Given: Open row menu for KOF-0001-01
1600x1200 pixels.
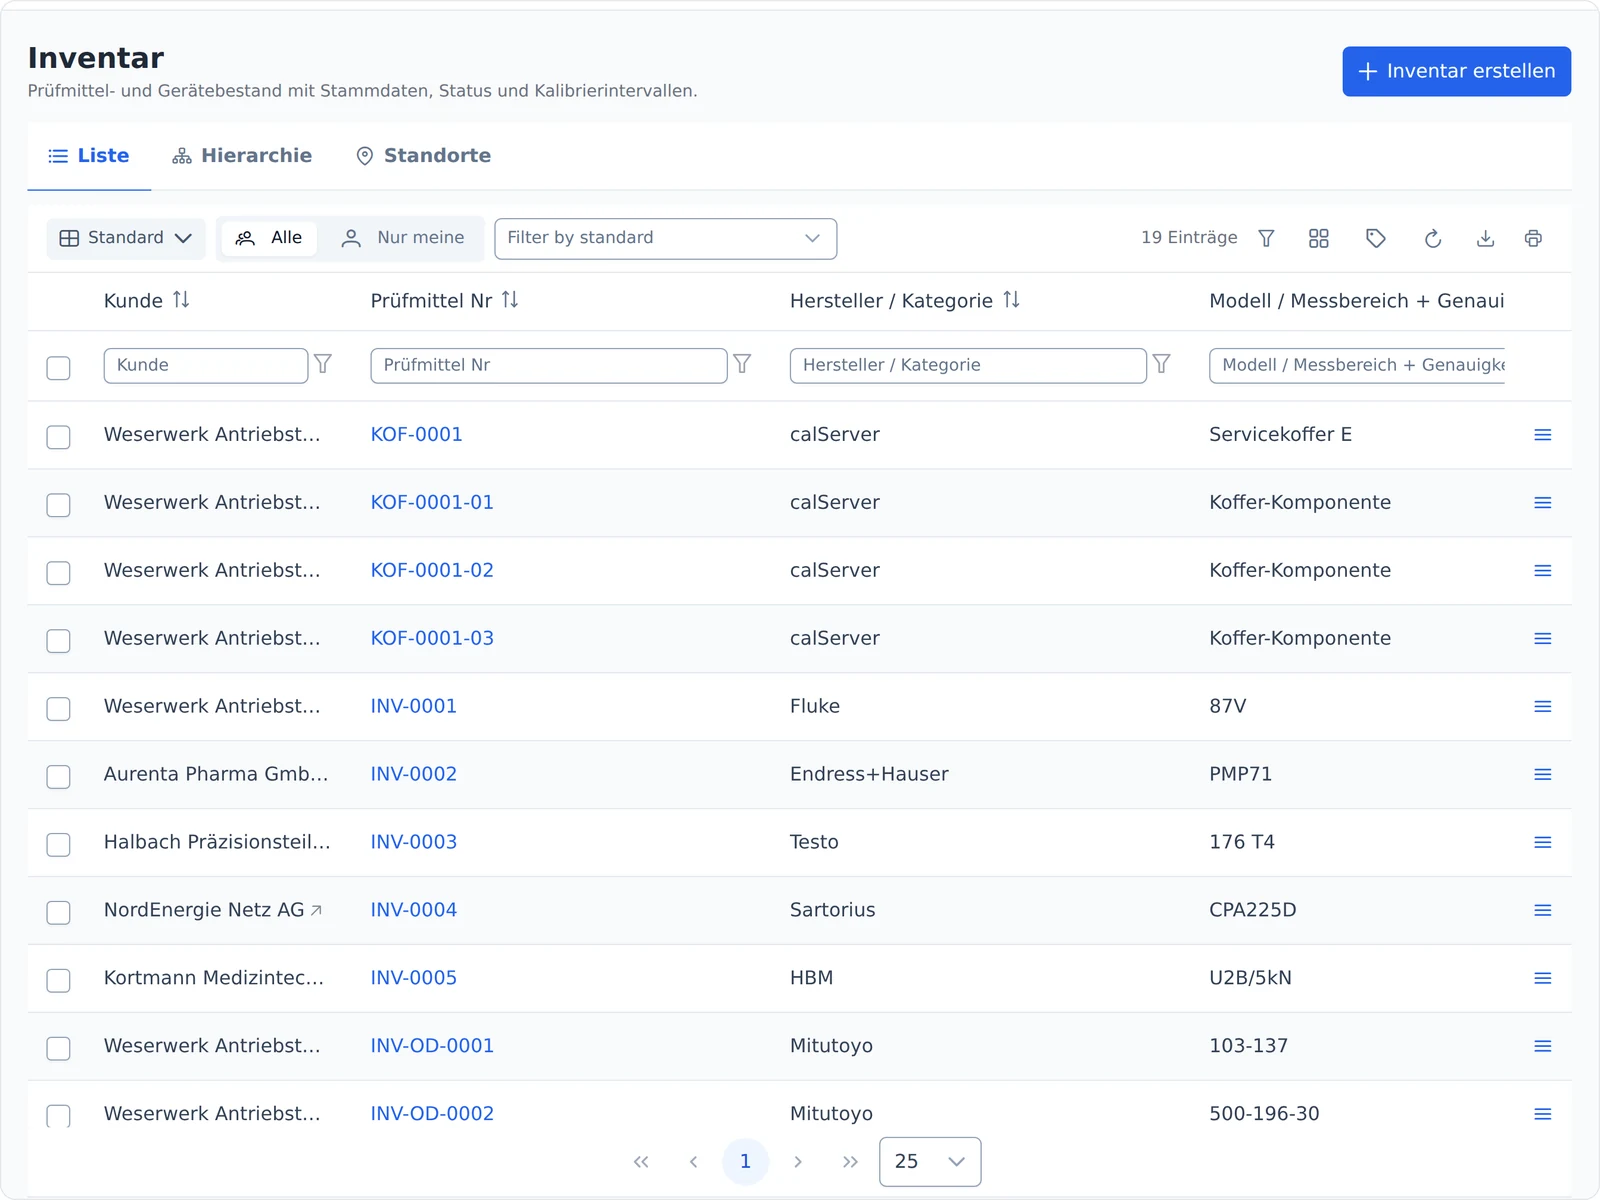Looking at the screenshot, I should (x=1543, y=503).
